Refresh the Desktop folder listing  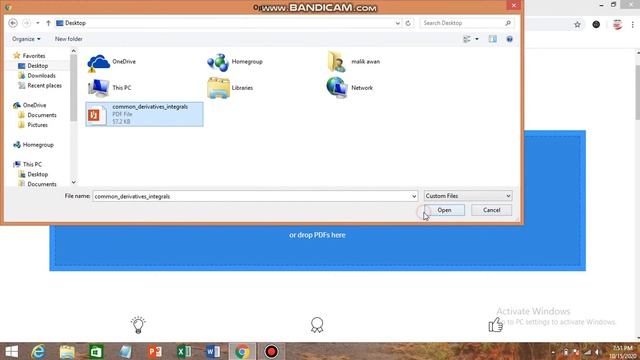click(x=408, y=23)
